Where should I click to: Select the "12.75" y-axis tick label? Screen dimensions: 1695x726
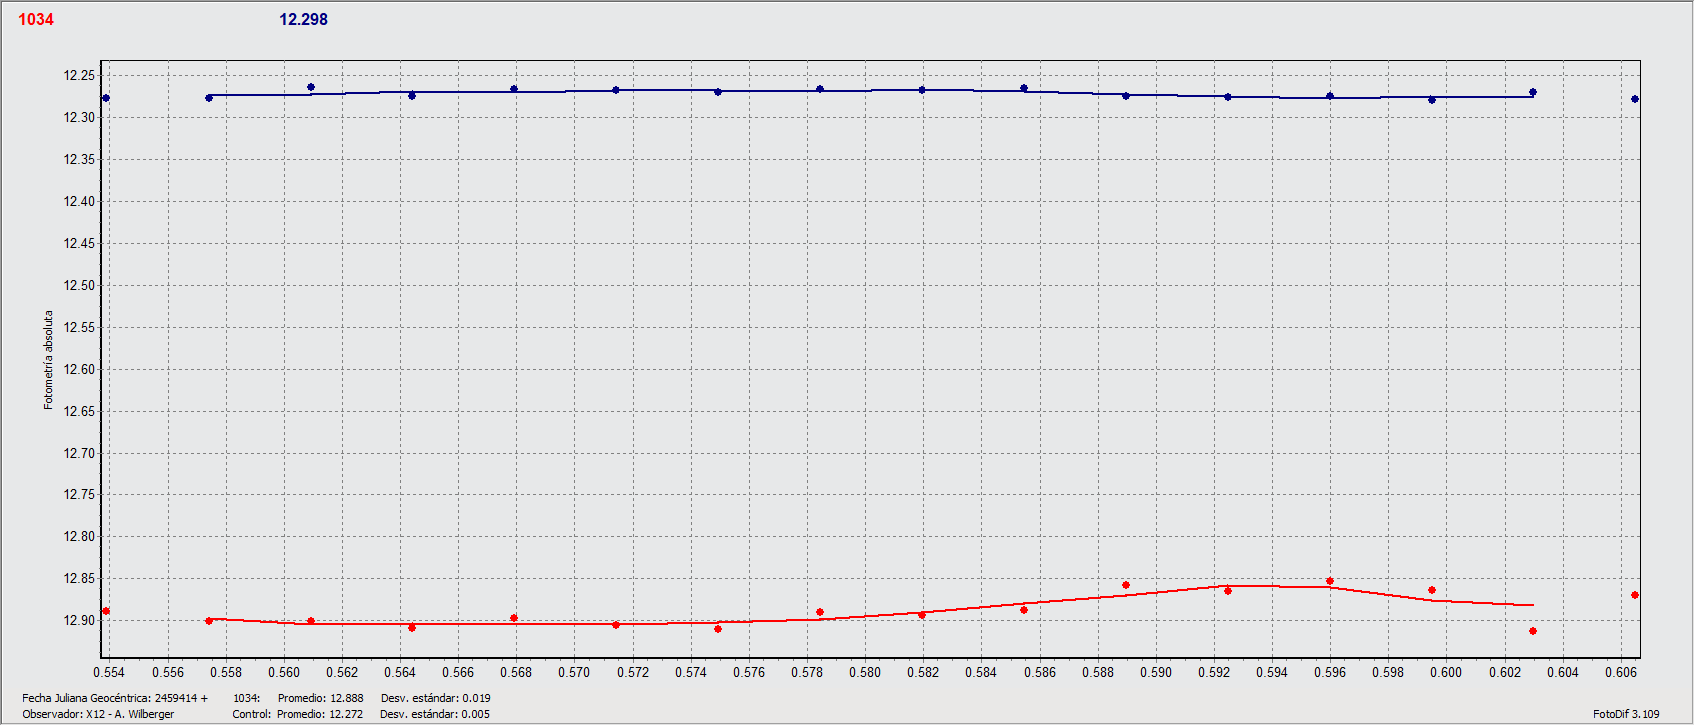(x=80, y=495)
